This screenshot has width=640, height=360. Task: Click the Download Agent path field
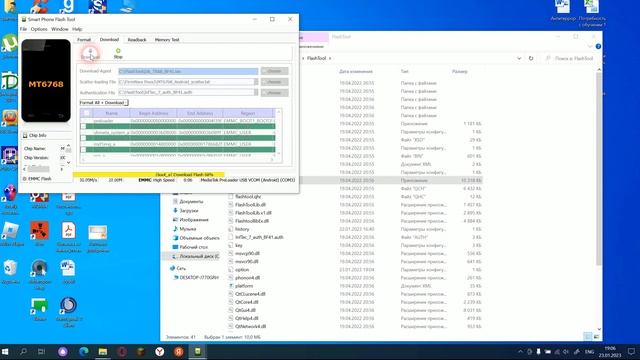(x=188, y=71)
